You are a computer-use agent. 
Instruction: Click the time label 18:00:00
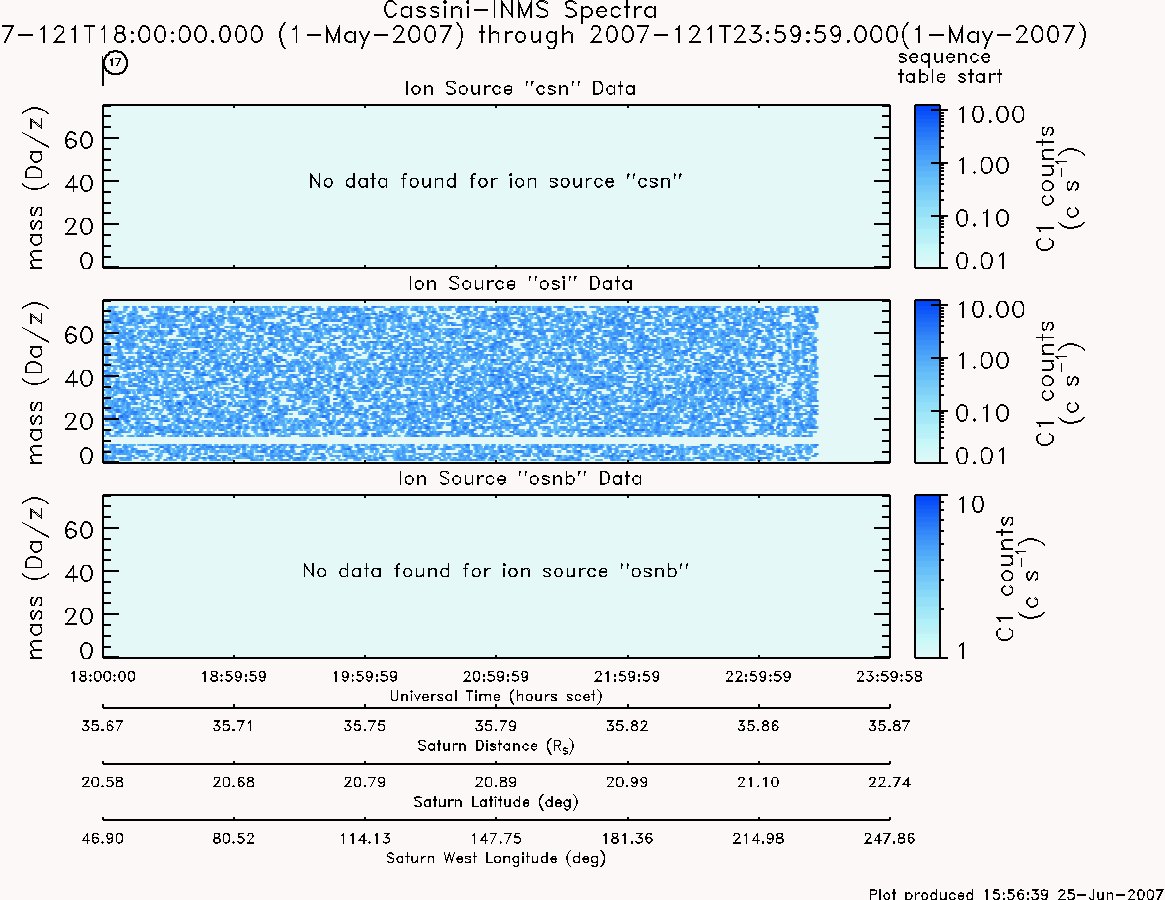(103, 676)
